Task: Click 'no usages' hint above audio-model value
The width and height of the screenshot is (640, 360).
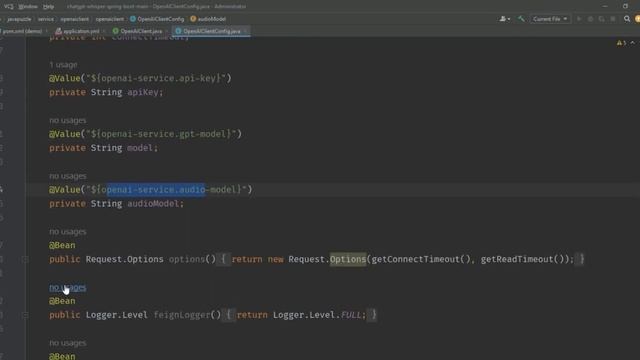Action: [68, 176]
